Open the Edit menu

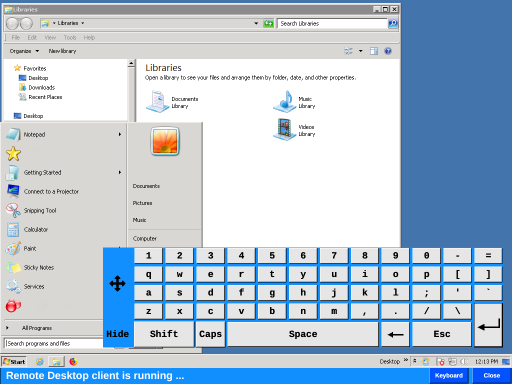(x=32, y=37)
